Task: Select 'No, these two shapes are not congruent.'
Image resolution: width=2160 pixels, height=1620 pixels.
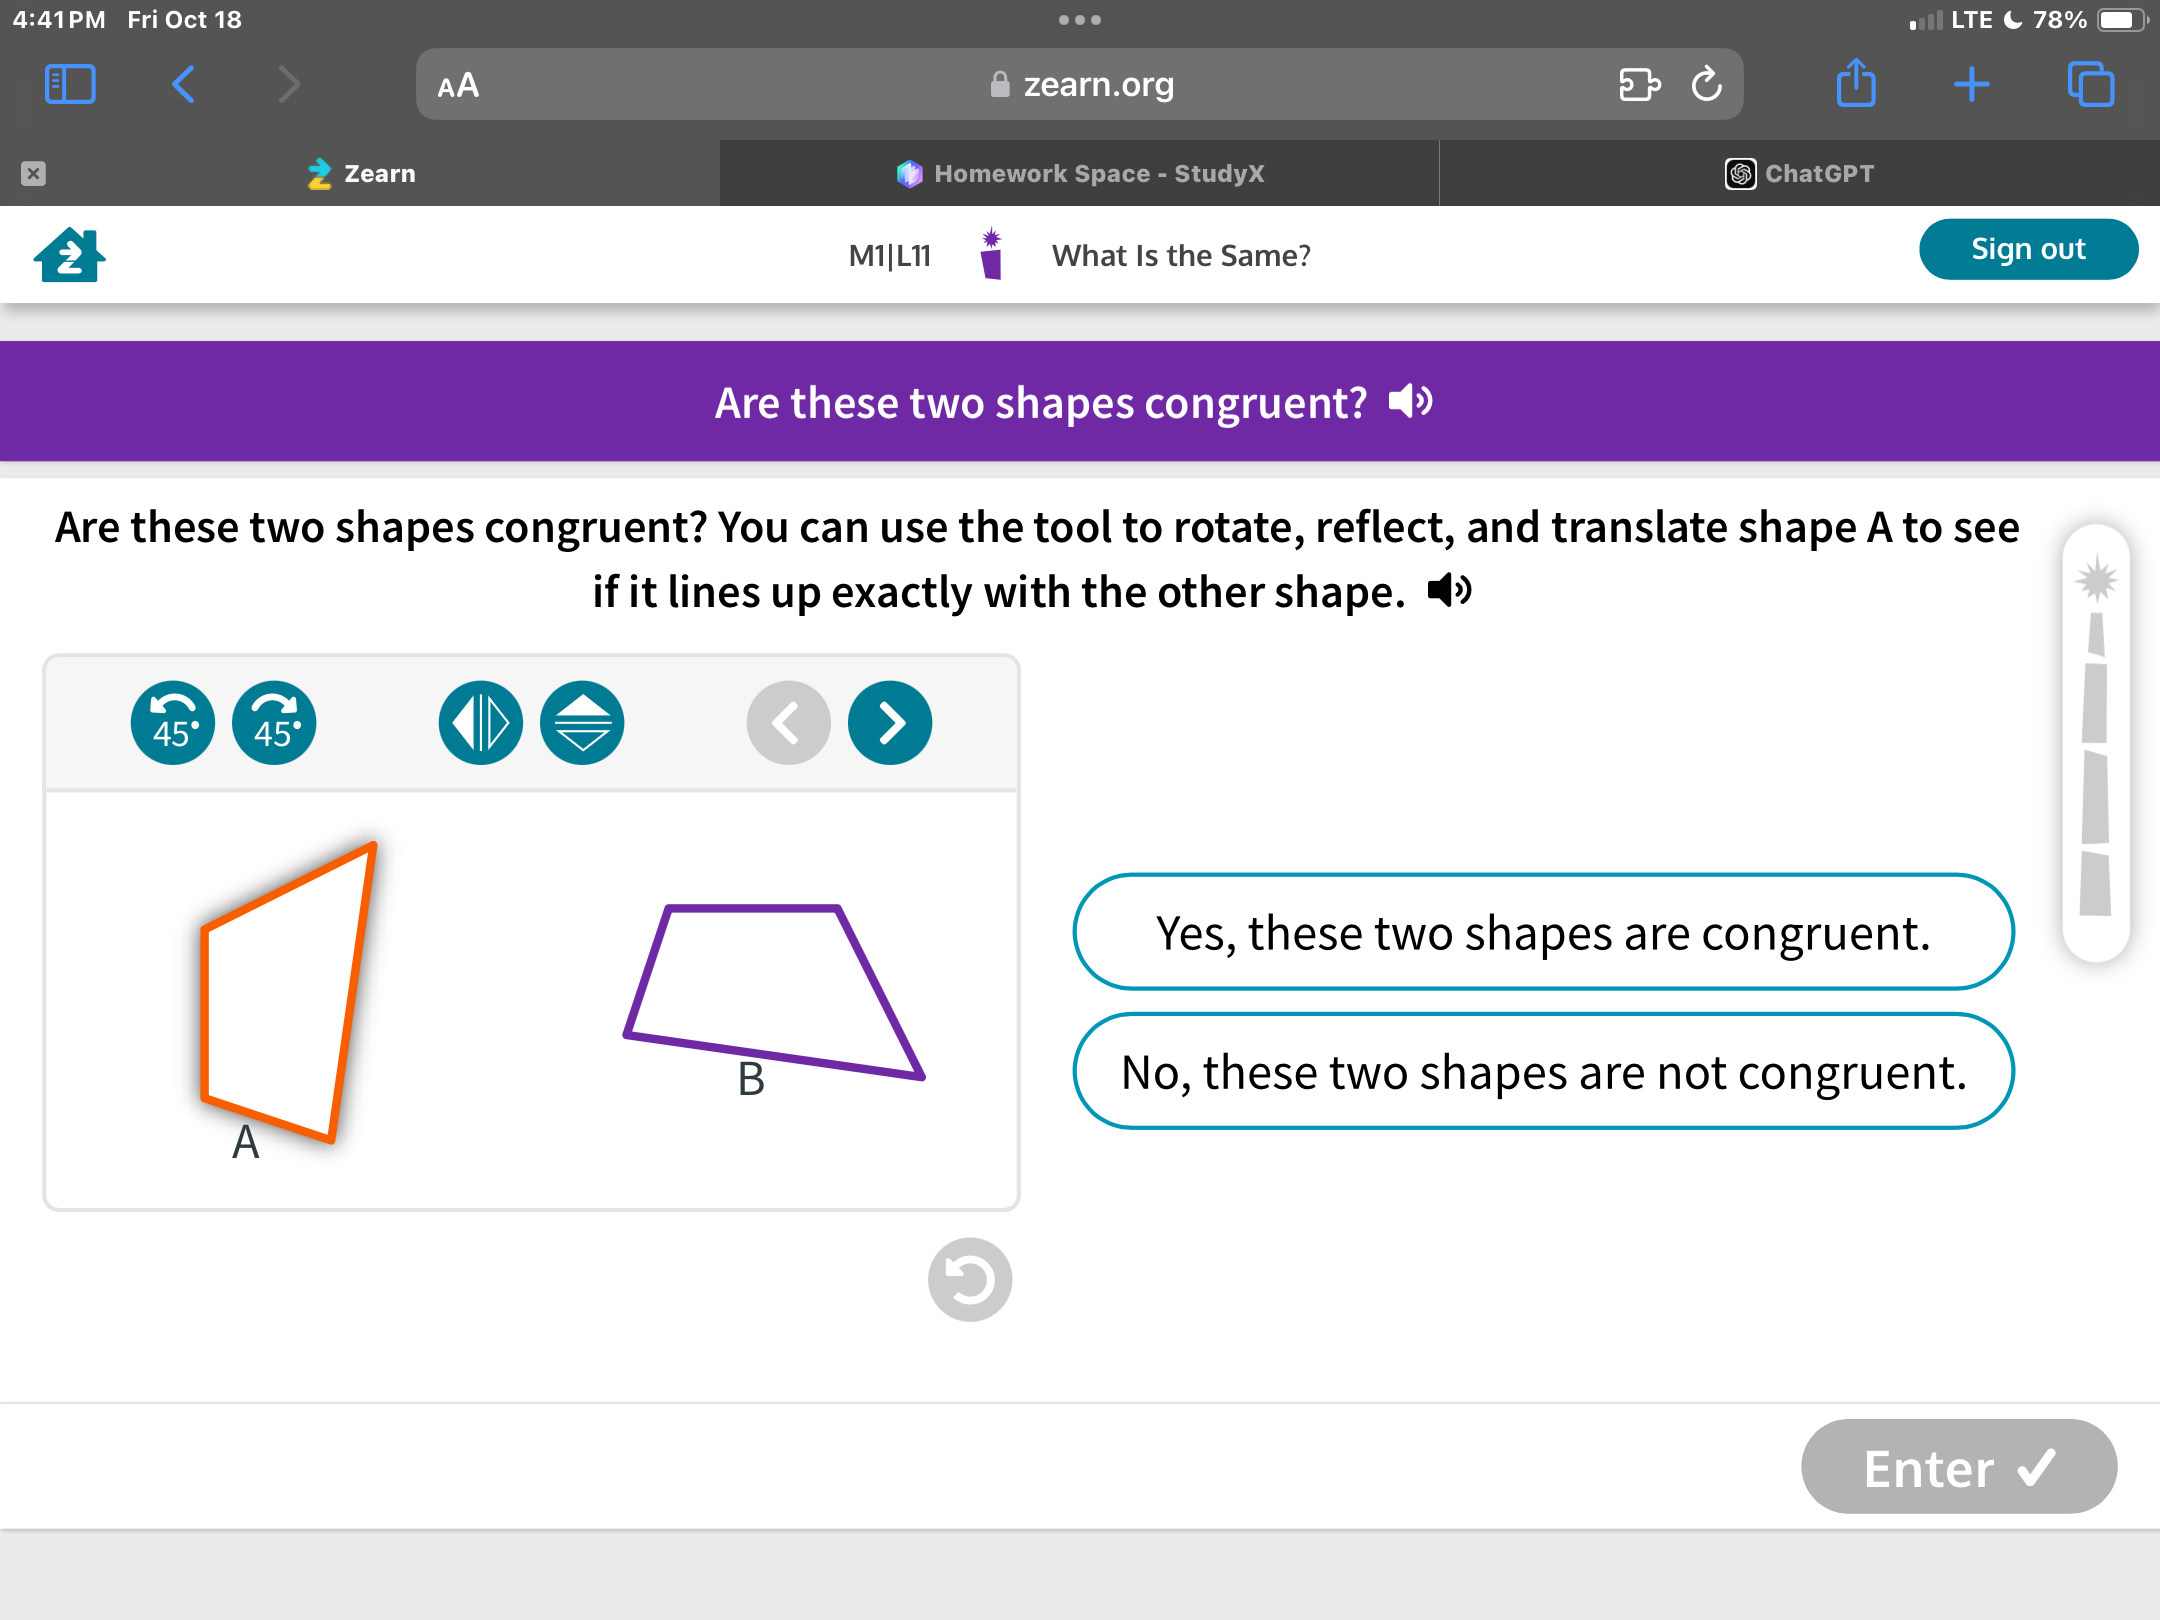Action: 1543,1071
